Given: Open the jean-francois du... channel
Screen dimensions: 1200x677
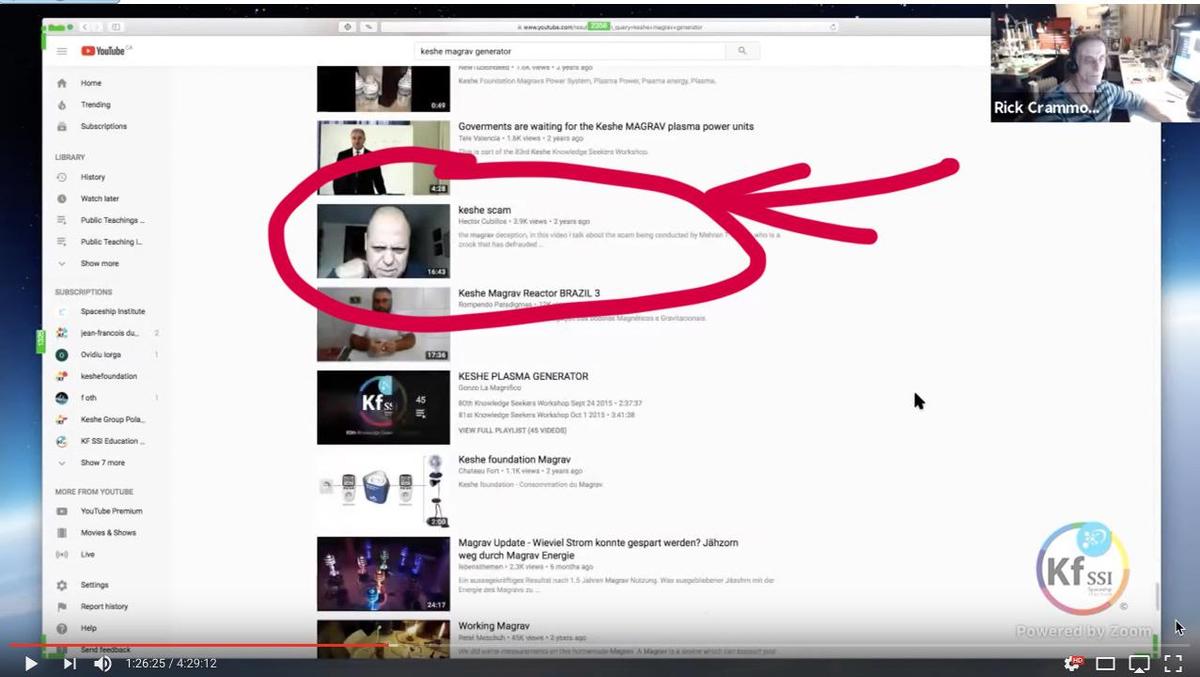Looking at the screenshot, I should (109, 333).
